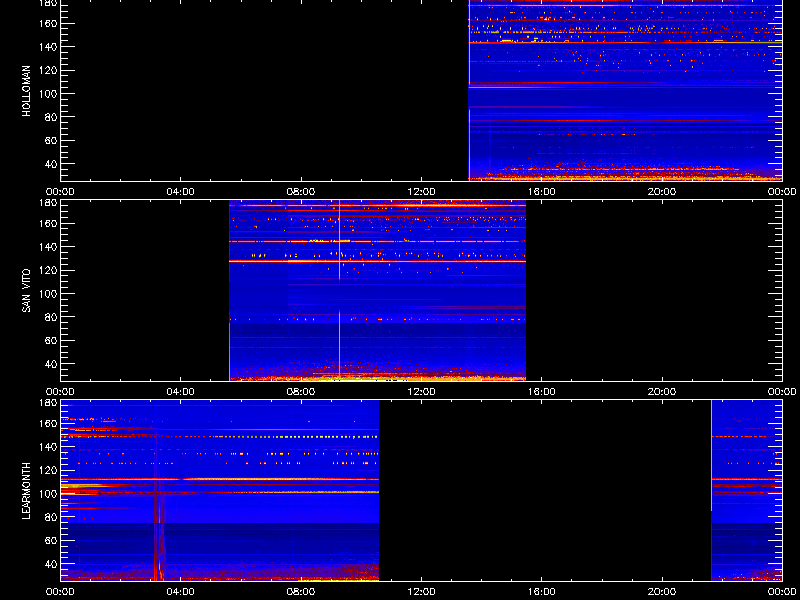Select 08:00 time label under San Vito plot
Screen dimensions: 800x600
301,392
